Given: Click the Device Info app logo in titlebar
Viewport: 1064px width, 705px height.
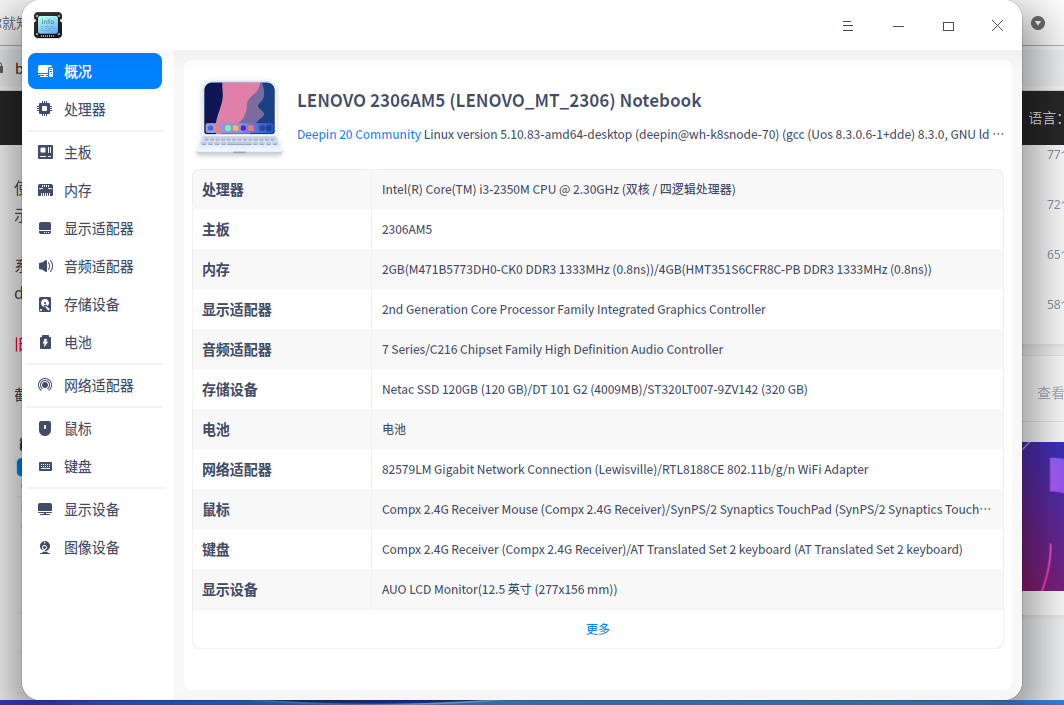Looking at the screenshot, I should pyautogui.click(x=48, y=25).
